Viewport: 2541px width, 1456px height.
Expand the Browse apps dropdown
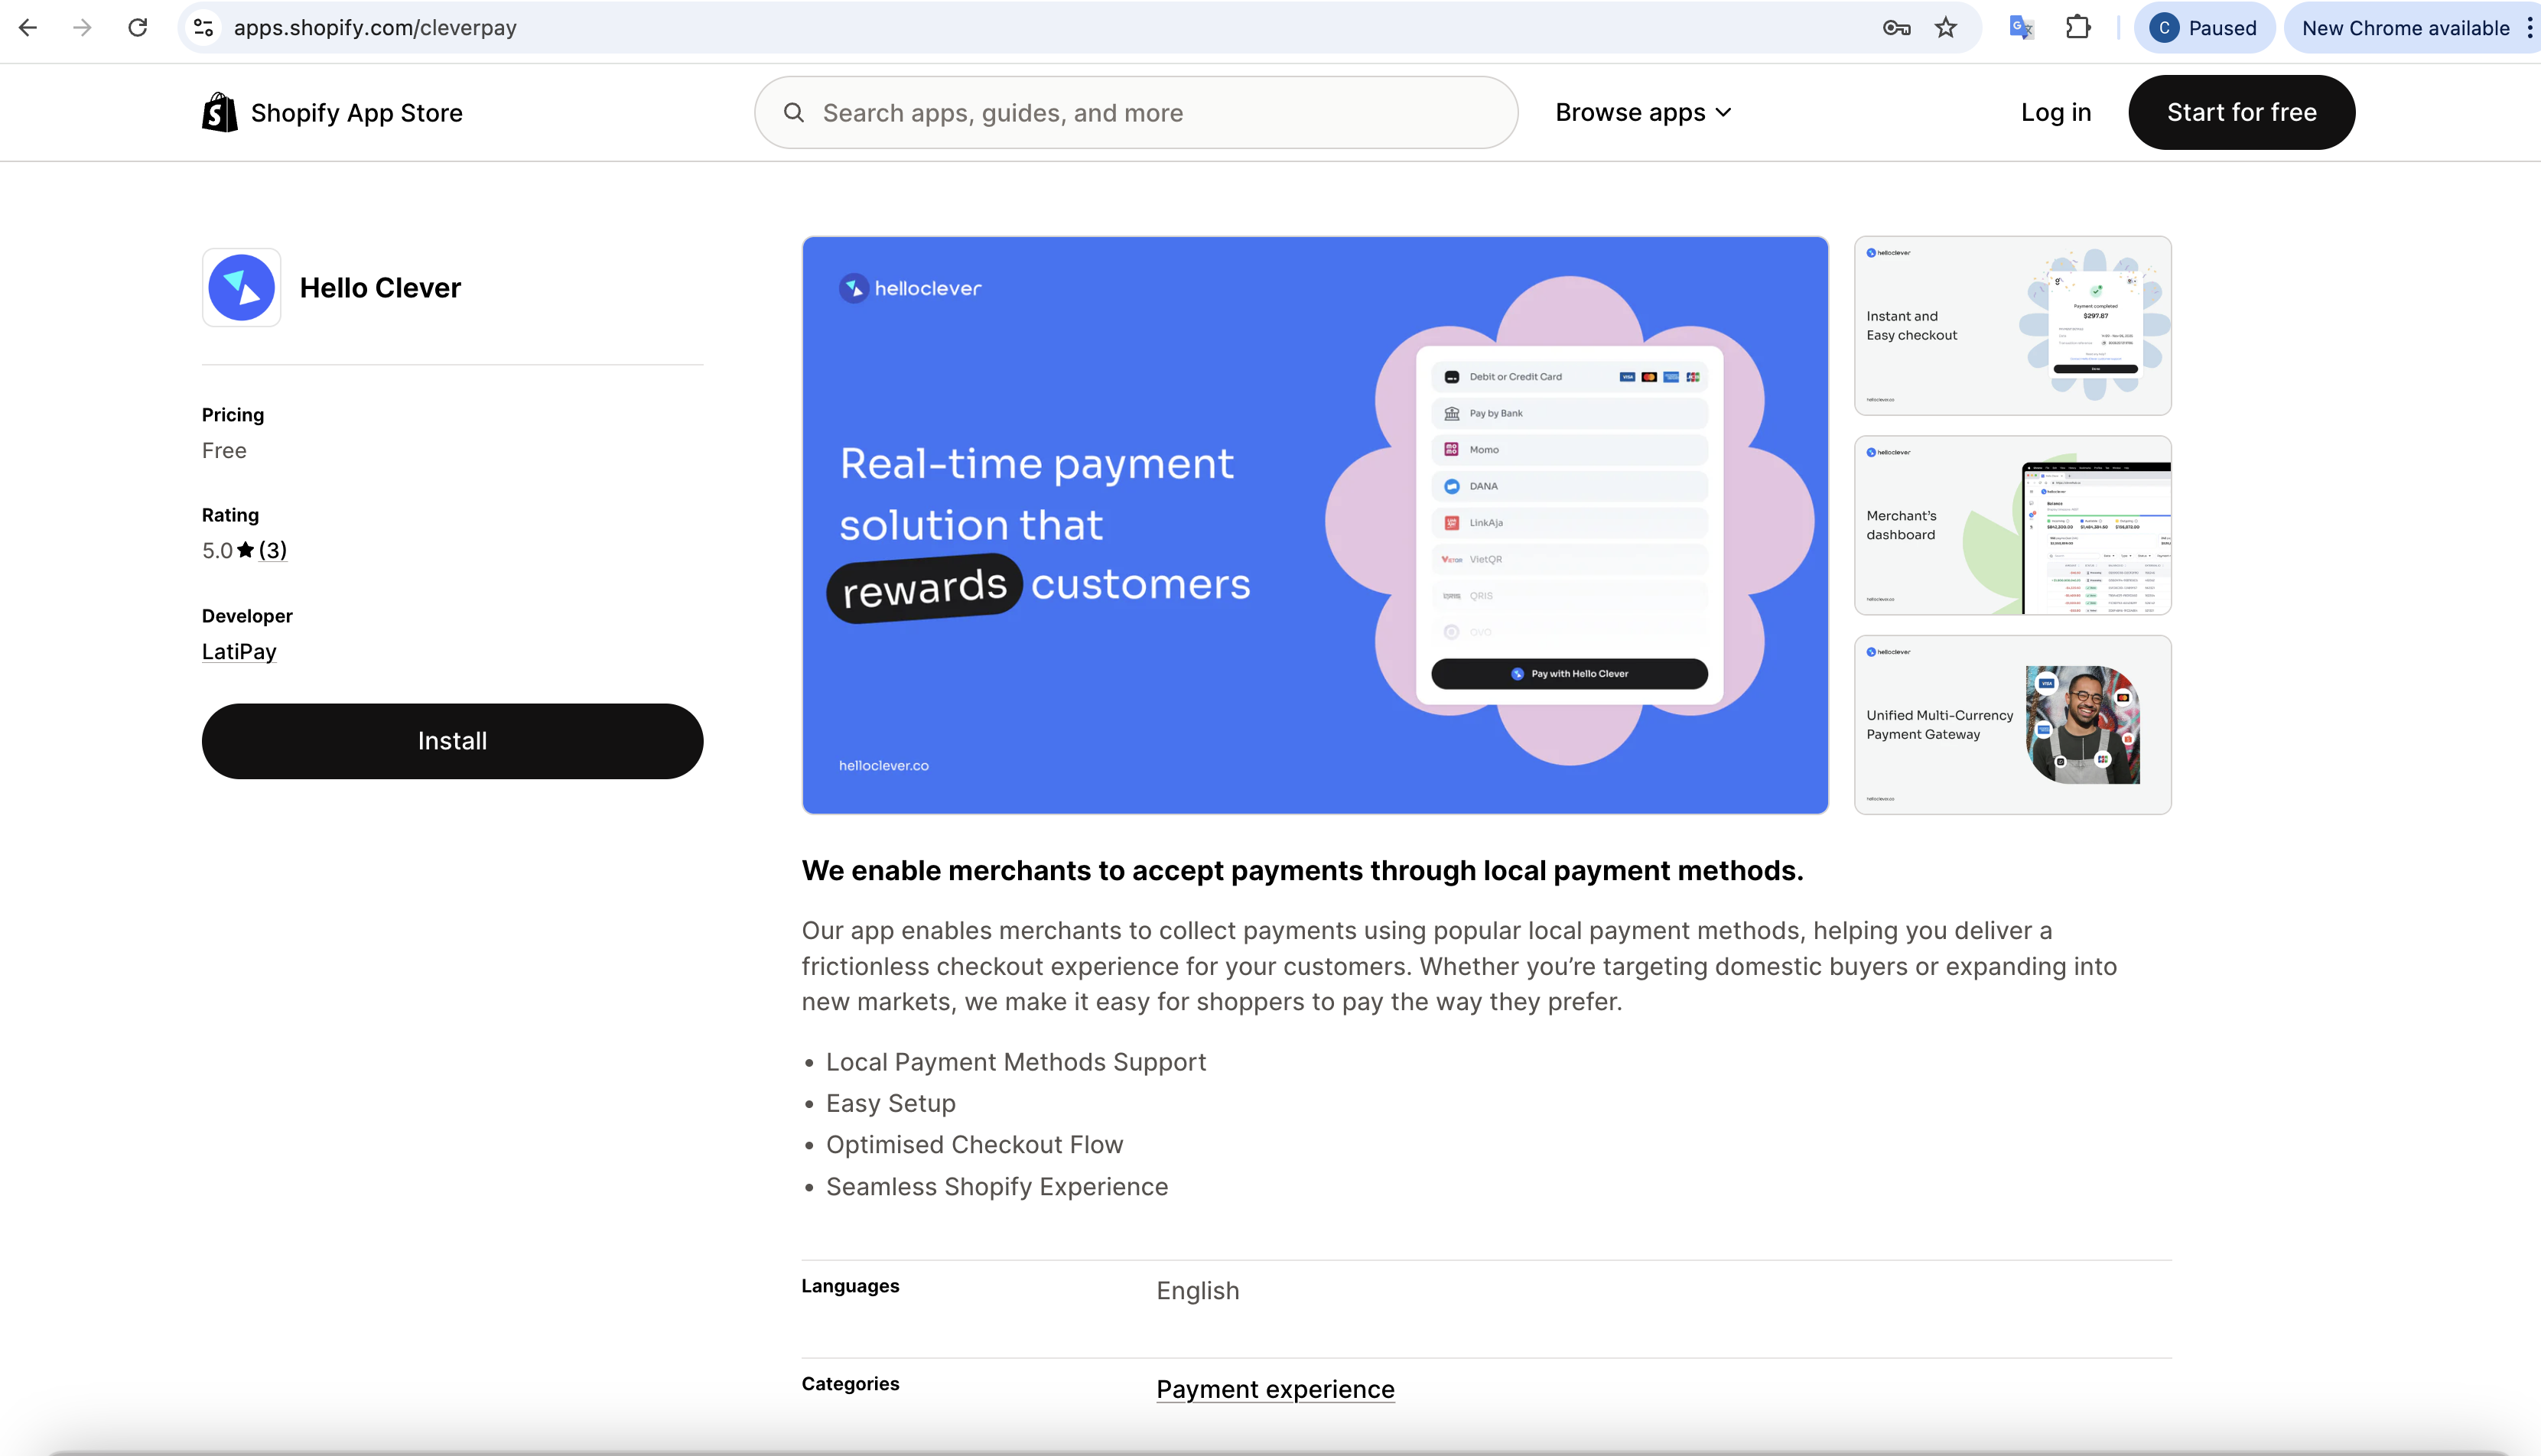point(1643,112)
